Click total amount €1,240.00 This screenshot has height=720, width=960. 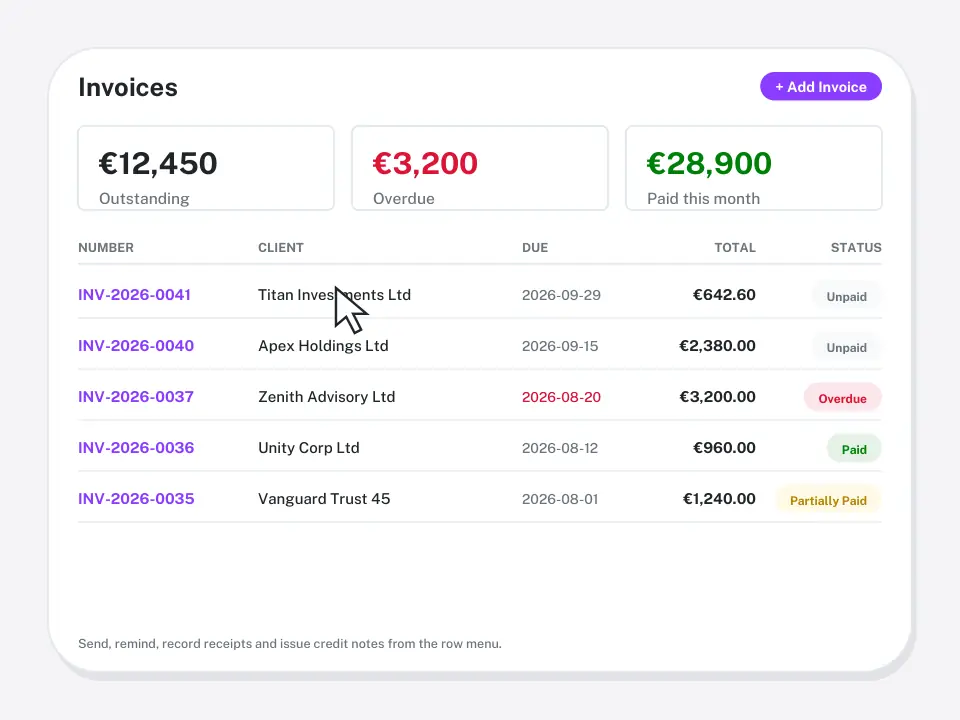coord(719,499)
